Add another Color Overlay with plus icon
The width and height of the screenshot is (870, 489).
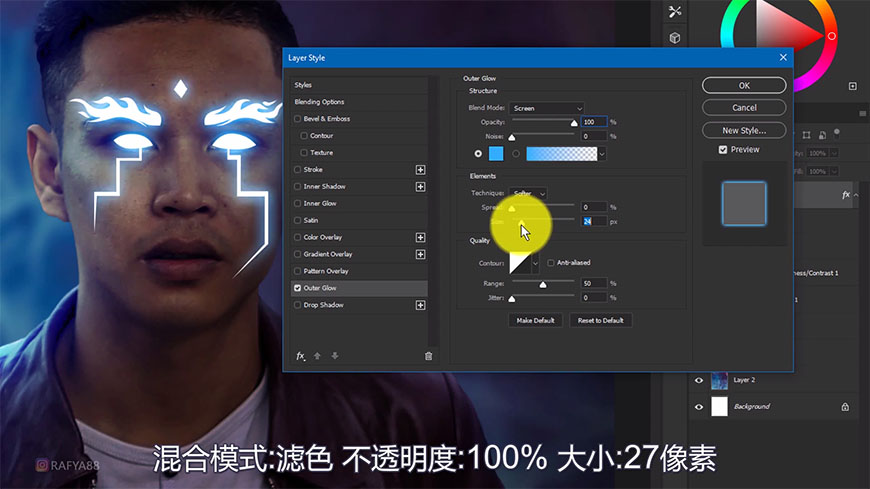[x=421, y=237]
